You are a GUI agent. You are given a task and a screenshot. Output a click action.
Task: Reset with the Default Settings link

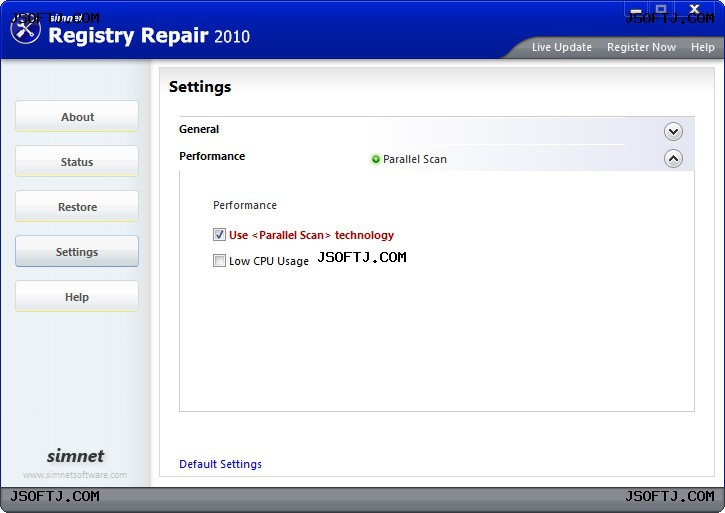pyautogui.click(x=220, y=464)
